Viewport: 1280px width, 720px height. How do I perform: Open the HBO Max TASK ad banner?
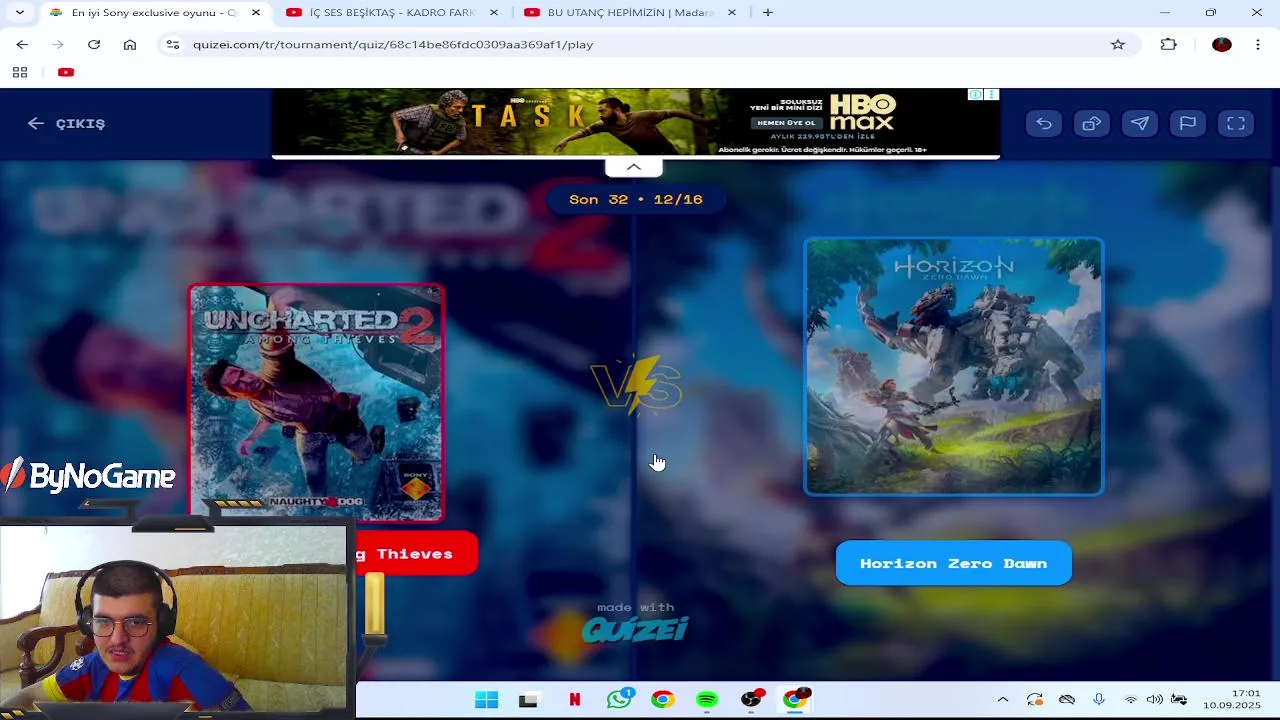coord(635,122)
